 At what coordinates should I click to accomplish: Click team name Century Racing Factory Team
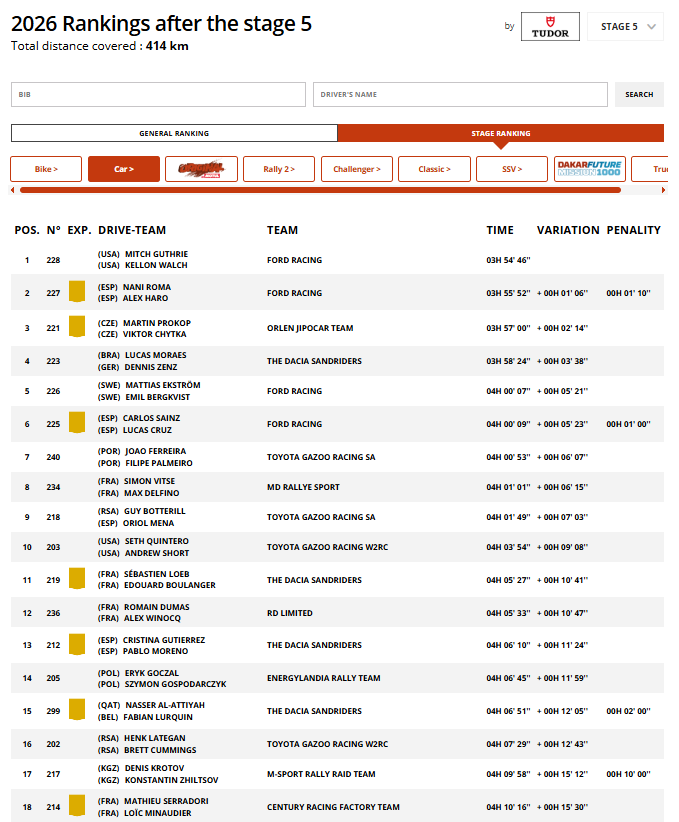coord(333,807)
